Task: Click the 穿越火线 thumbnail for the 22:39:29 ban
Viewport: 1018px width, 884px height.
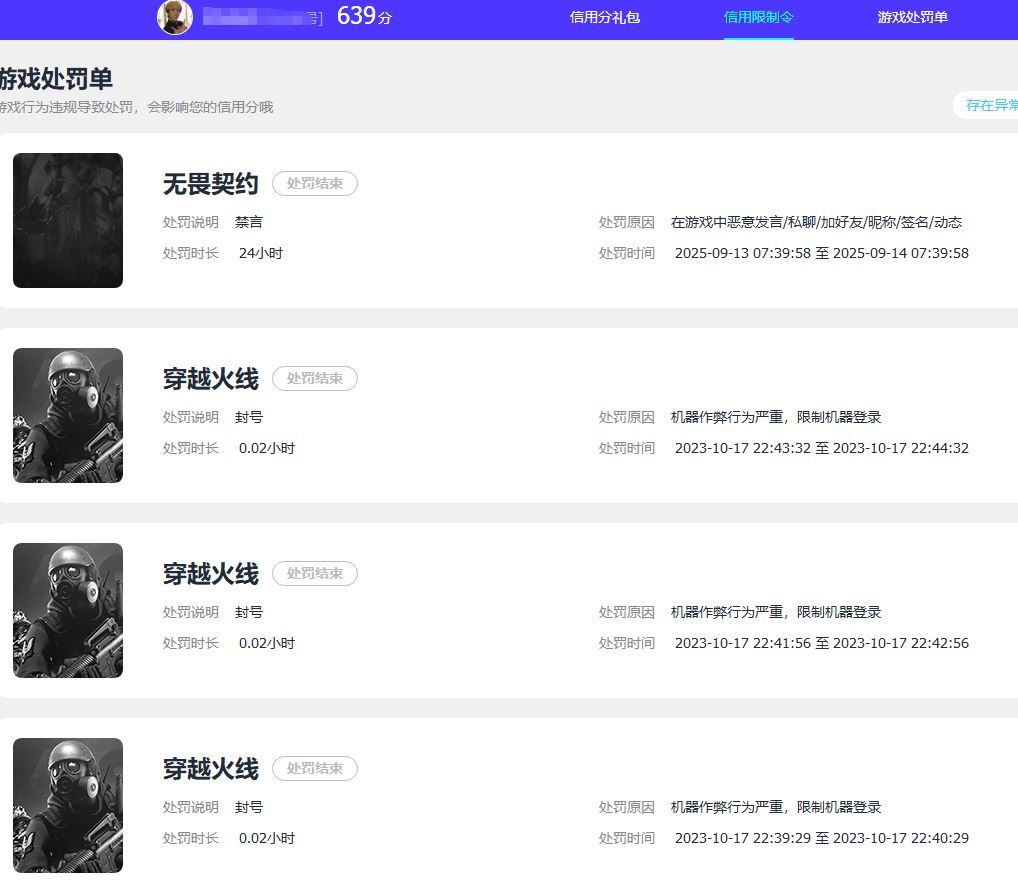Action: [x=68, y=805]
